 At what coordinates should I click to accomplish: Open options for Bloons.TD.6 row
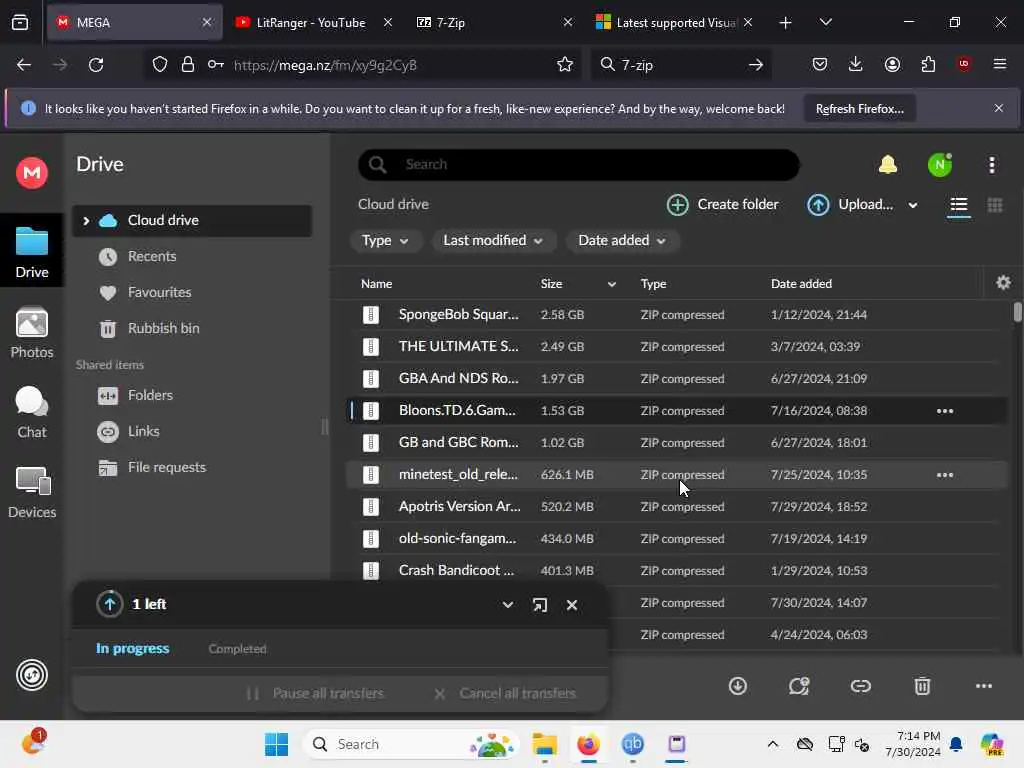click(x=944, y=411)
